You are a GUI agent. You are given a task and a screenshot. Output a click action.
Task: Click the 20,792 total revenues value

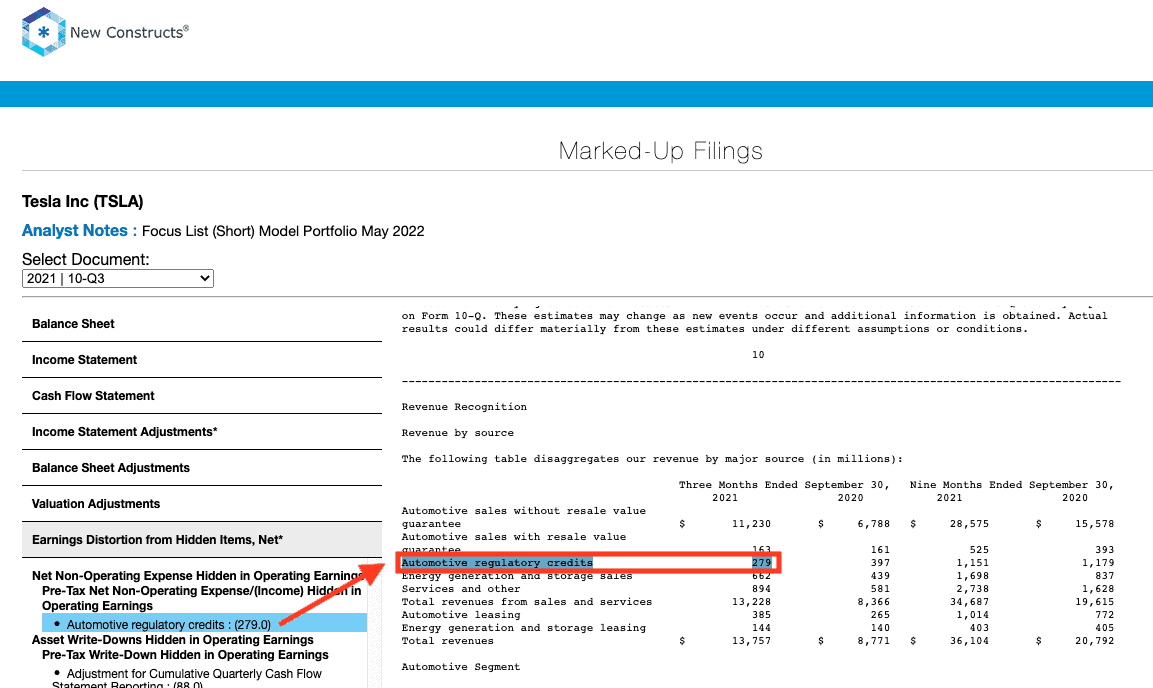(x=1094, y=641)
